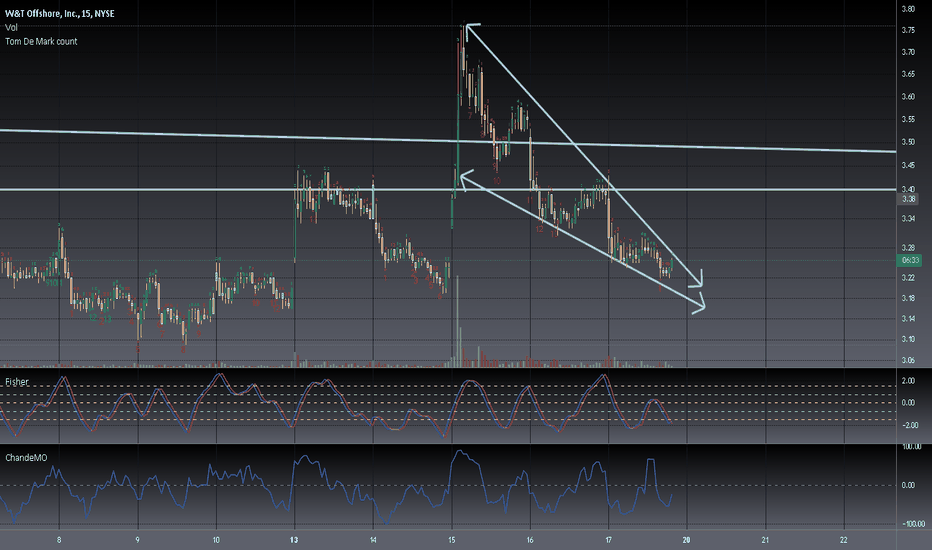Click date label 17 on the time axis
932x550 pixels.
tap(608, 540)
